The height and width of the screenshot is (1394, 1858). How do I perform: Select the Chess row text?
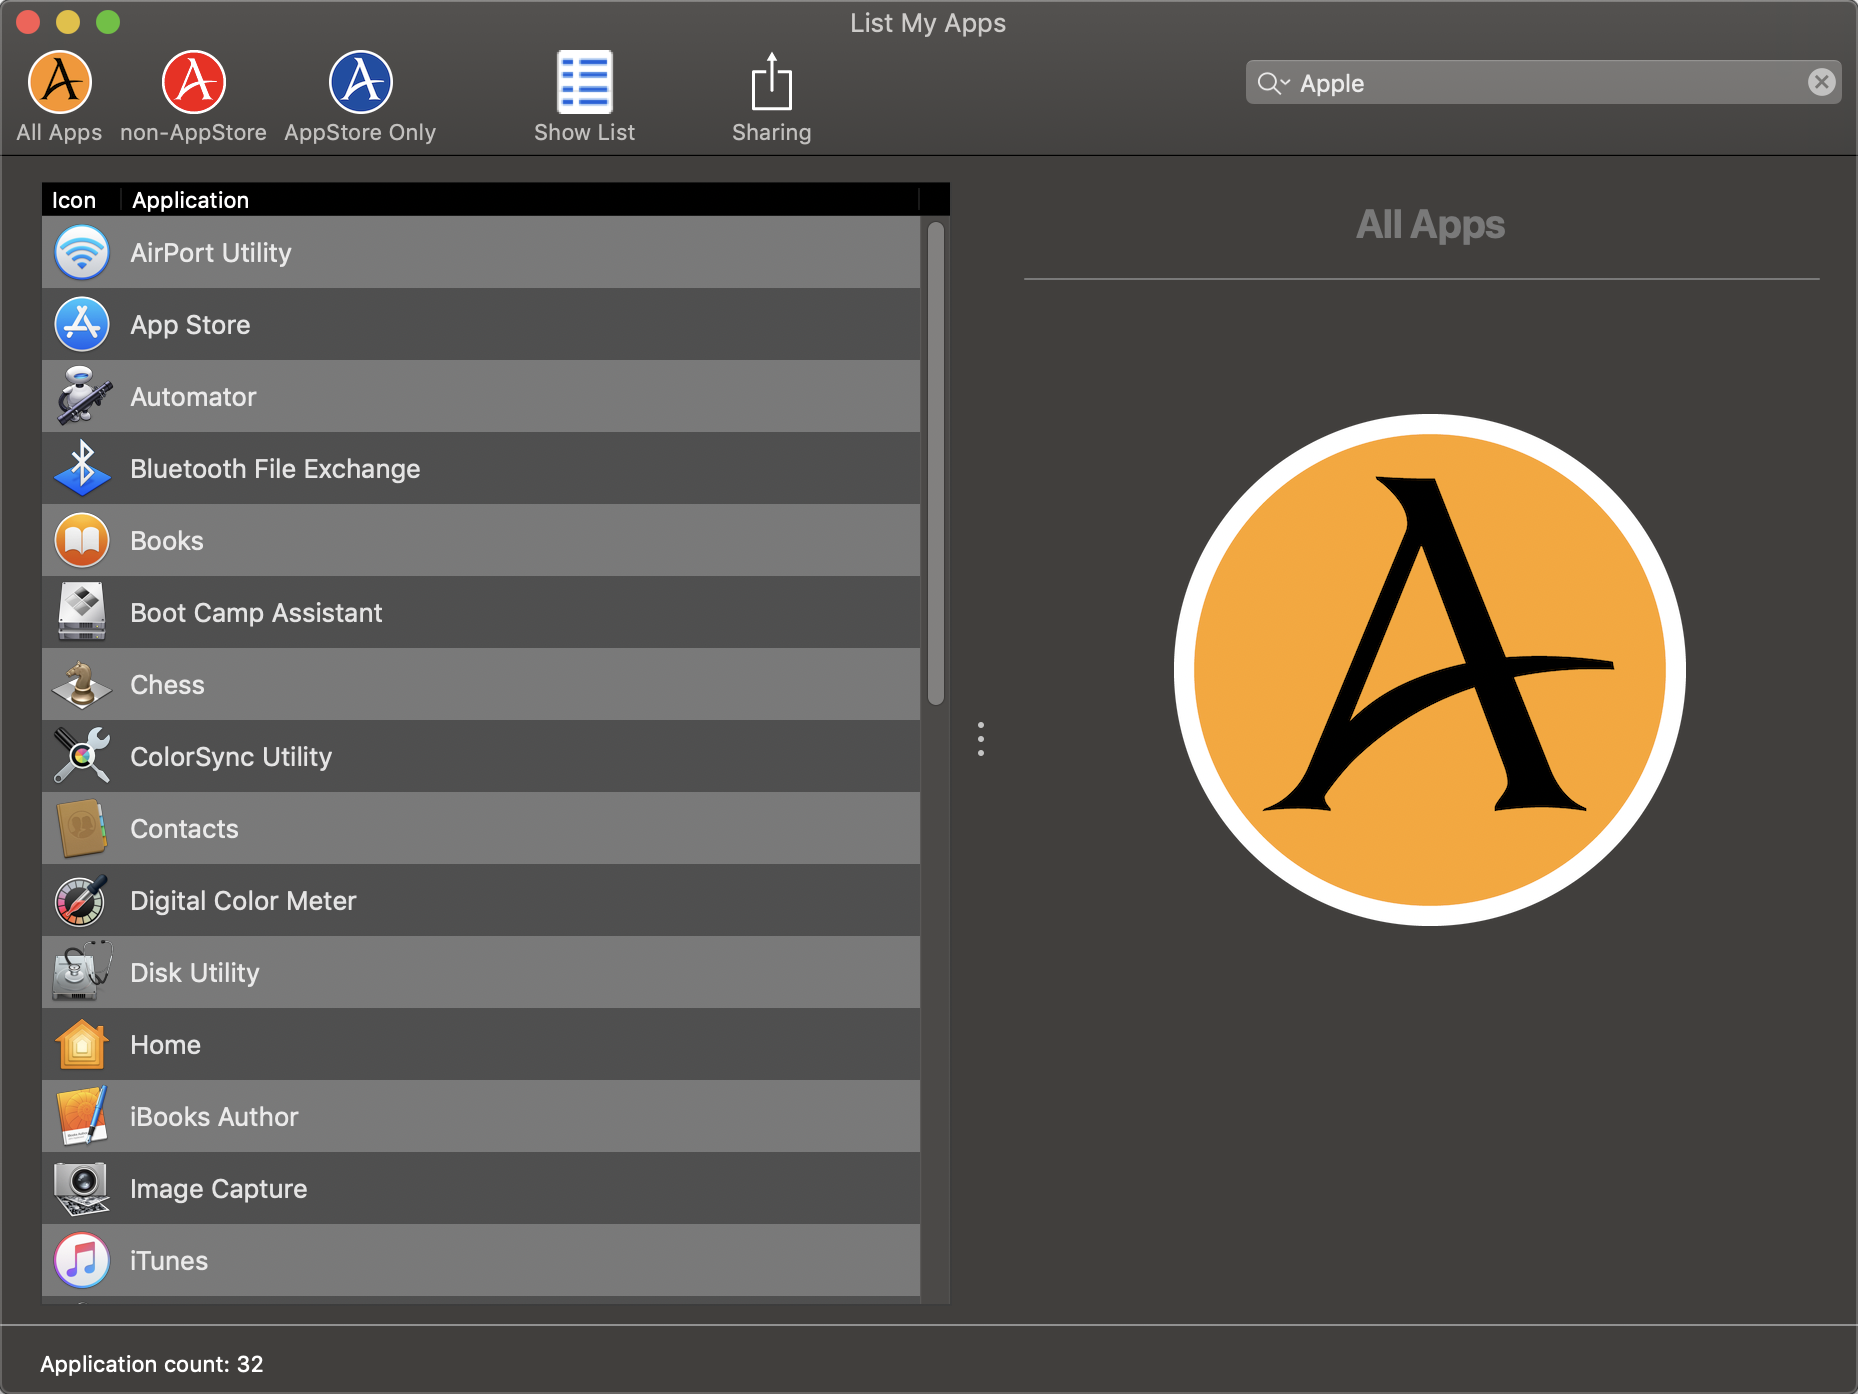(x=167, y=685)
